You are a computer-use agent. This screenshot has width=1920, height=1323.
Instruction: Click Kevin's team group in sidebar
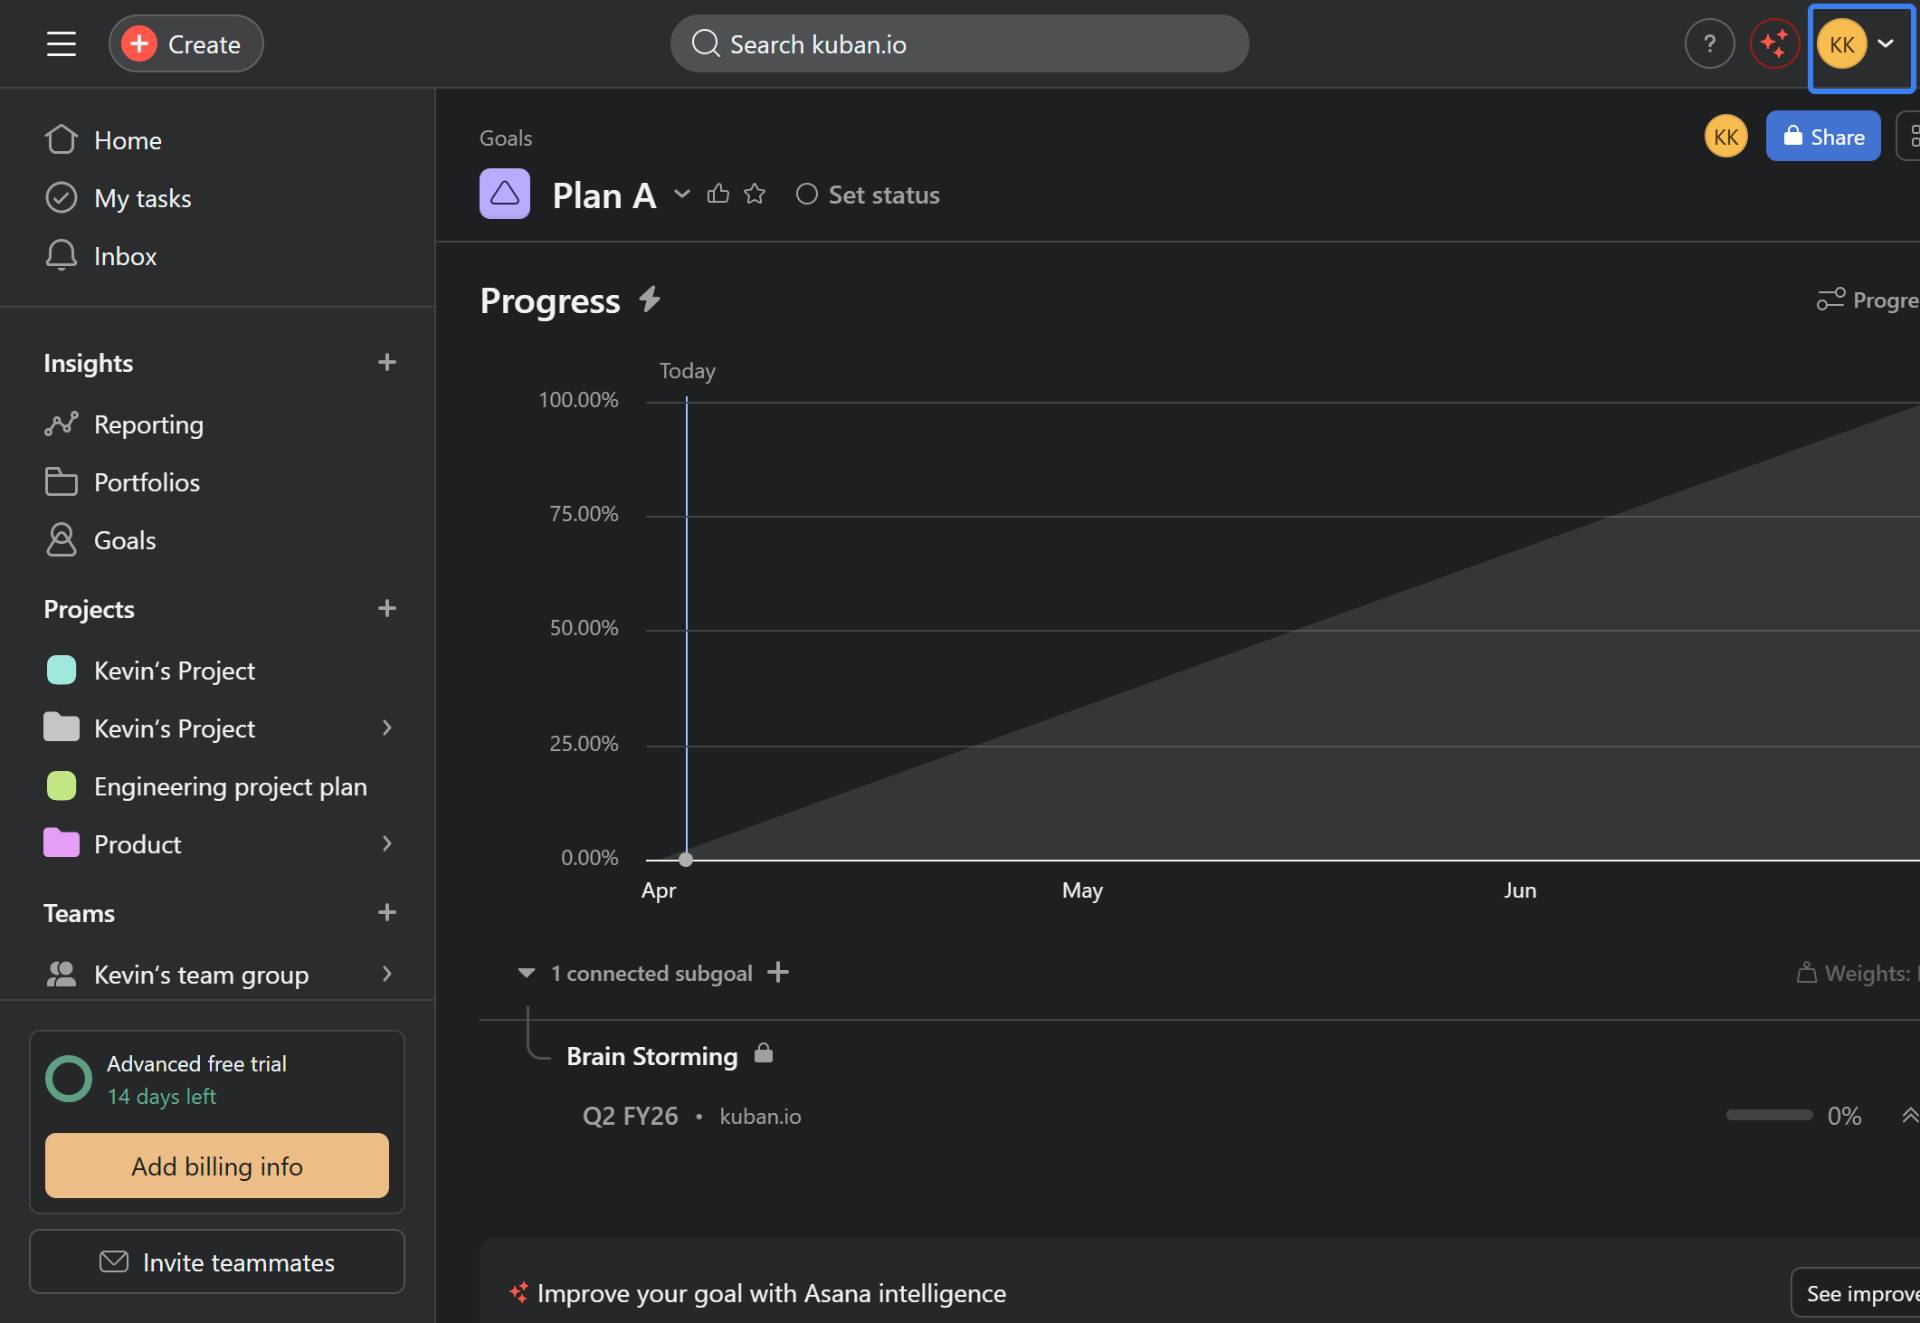click(x=201, y=974)
